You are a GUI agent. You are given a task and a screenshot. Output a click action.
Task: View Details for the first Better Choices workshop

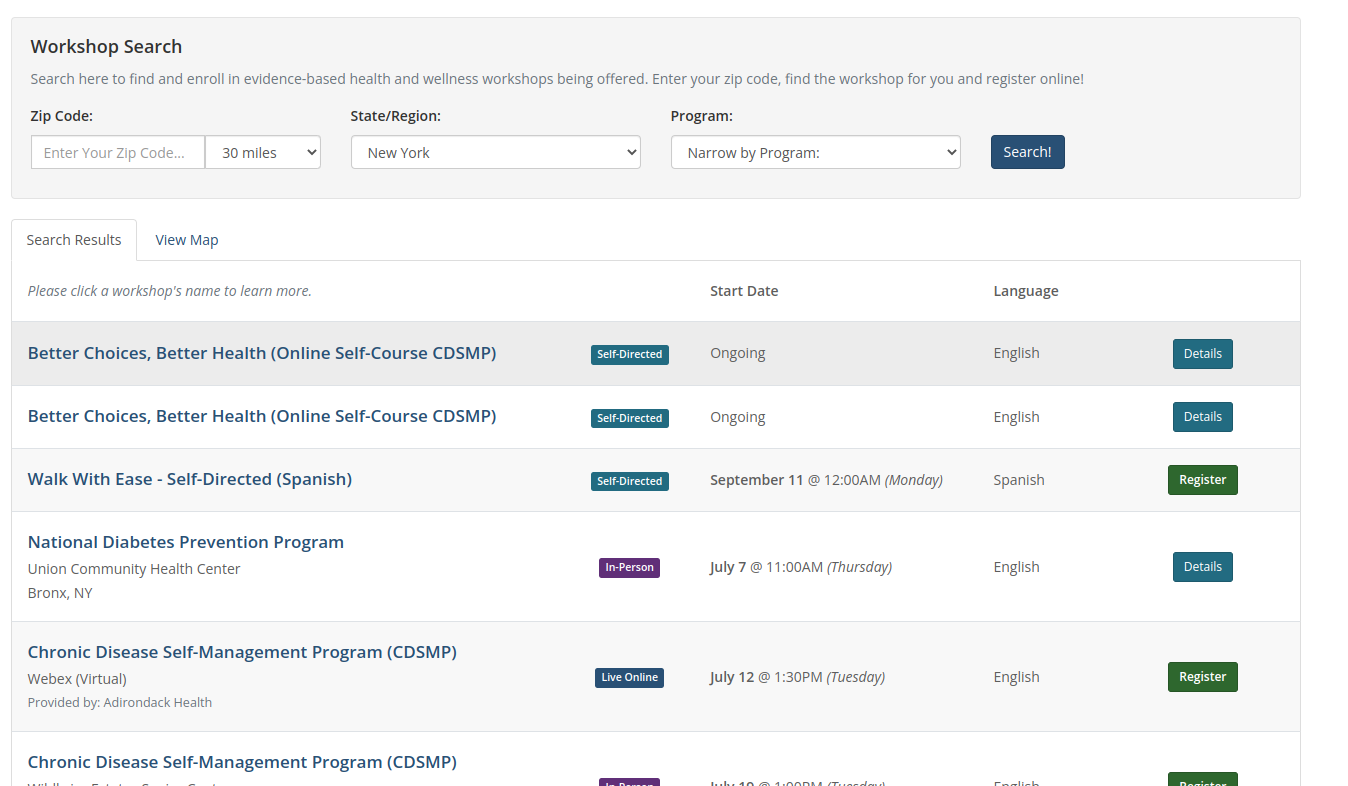[1202, 353]
